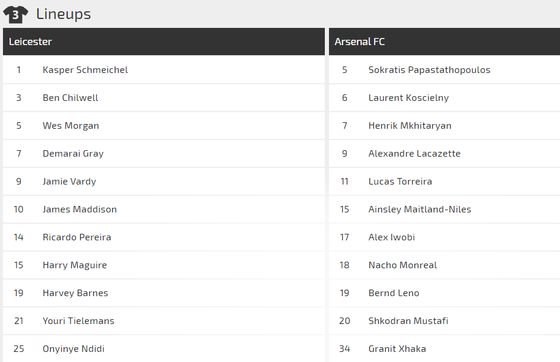This screenshot has width=560, height=362.
Task: Click Laurent Koscielny in Arsenal lineup
Action: (x=409, y=97)
